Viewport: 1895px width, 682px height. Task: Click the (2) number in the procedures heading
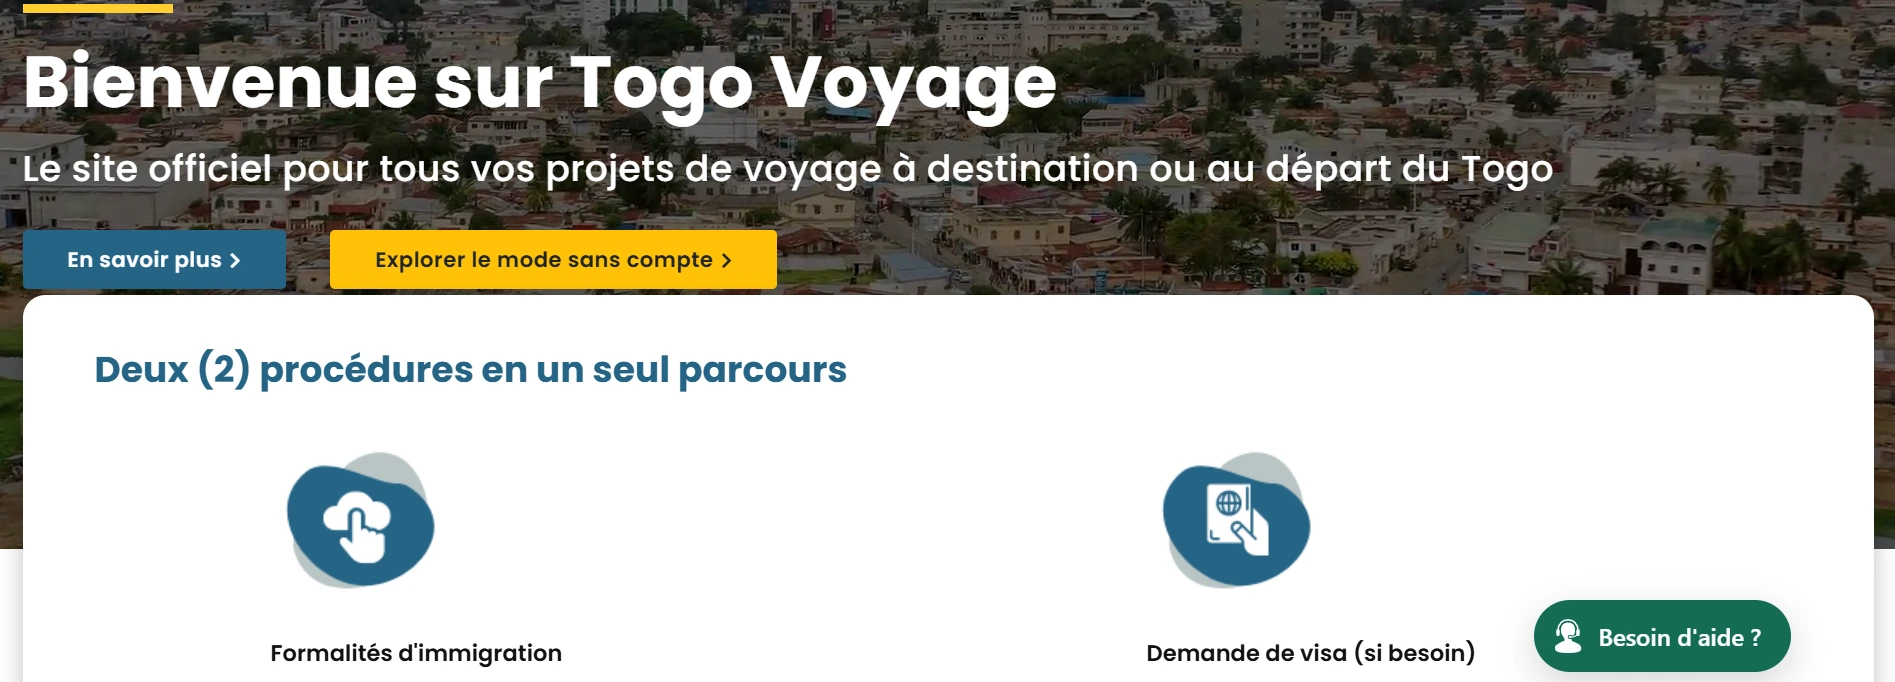pos(224,370)
